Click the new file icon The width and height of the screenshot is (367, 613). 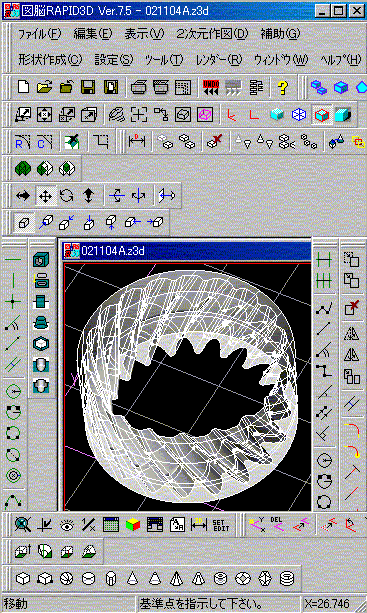23,87
